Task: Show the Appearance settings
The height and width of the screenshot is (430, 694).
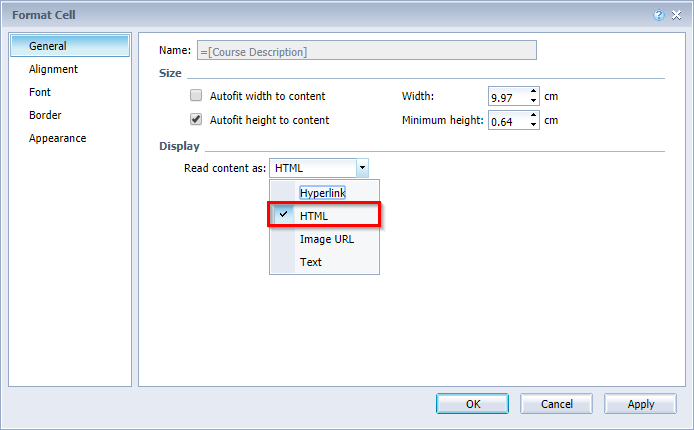Action: (x=57, y=138)
